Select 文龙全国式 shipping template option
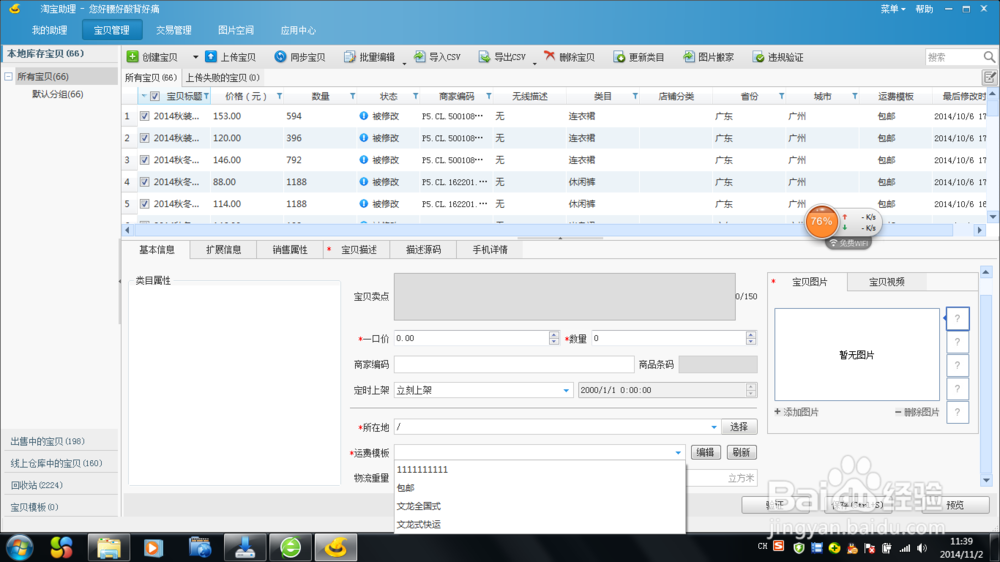1000x562 pixels. click(539, 506)
